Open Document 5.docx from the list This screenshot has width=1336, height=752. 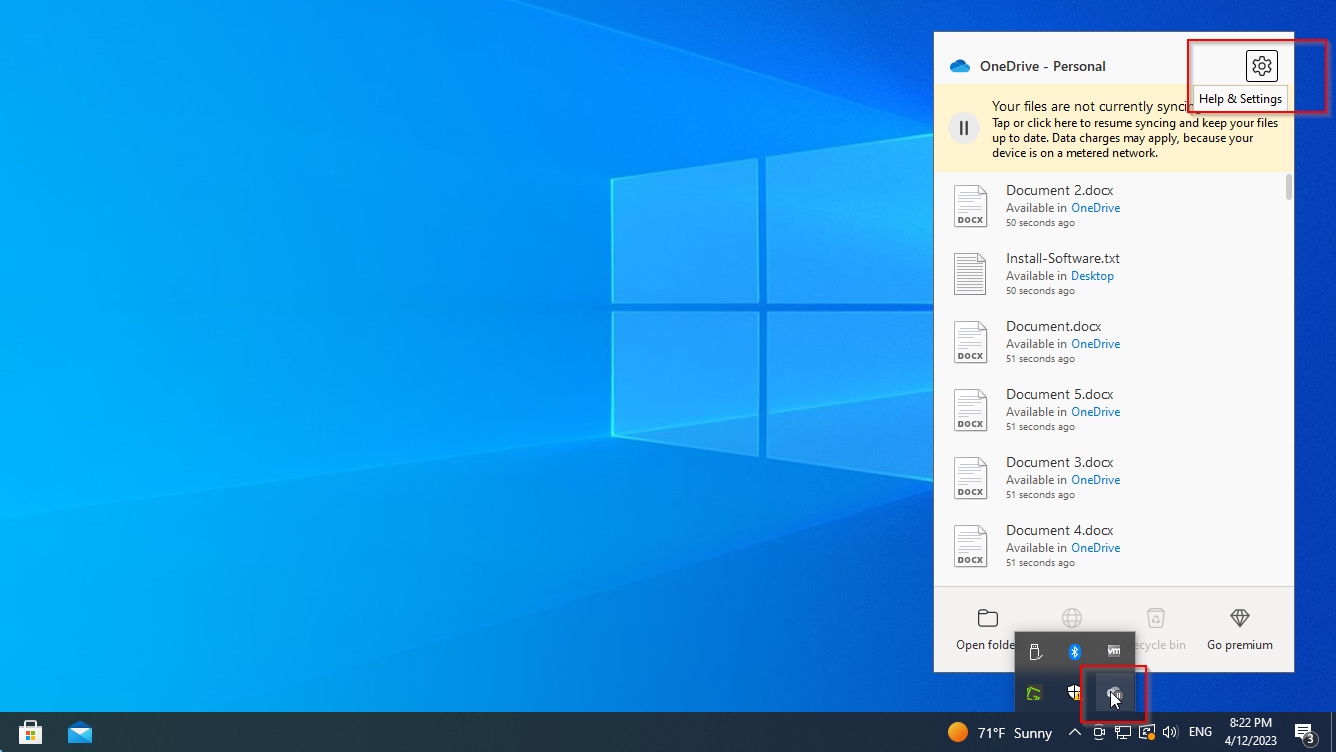(1059, 394)
